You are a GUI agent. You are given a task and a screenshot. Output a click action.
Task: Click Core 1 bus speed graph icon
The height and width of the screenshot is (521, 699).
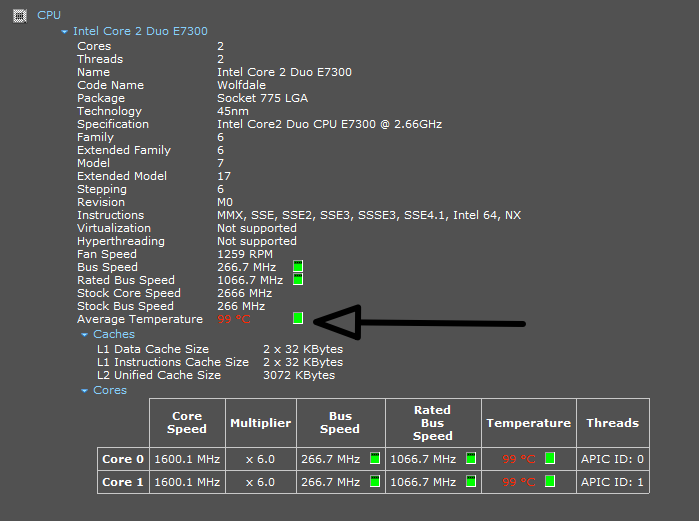click(x=375, y=481)
